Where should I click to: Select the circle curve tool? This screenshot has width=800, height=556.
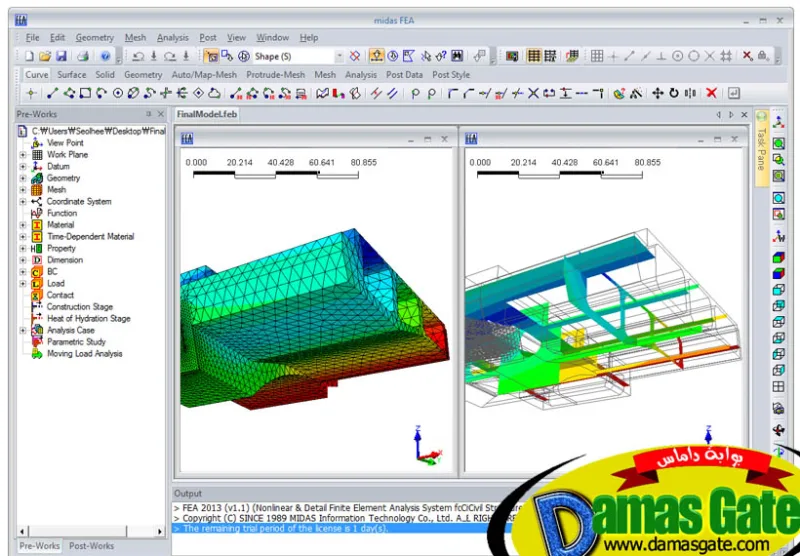pyautogui.click(x=118, y=93)
